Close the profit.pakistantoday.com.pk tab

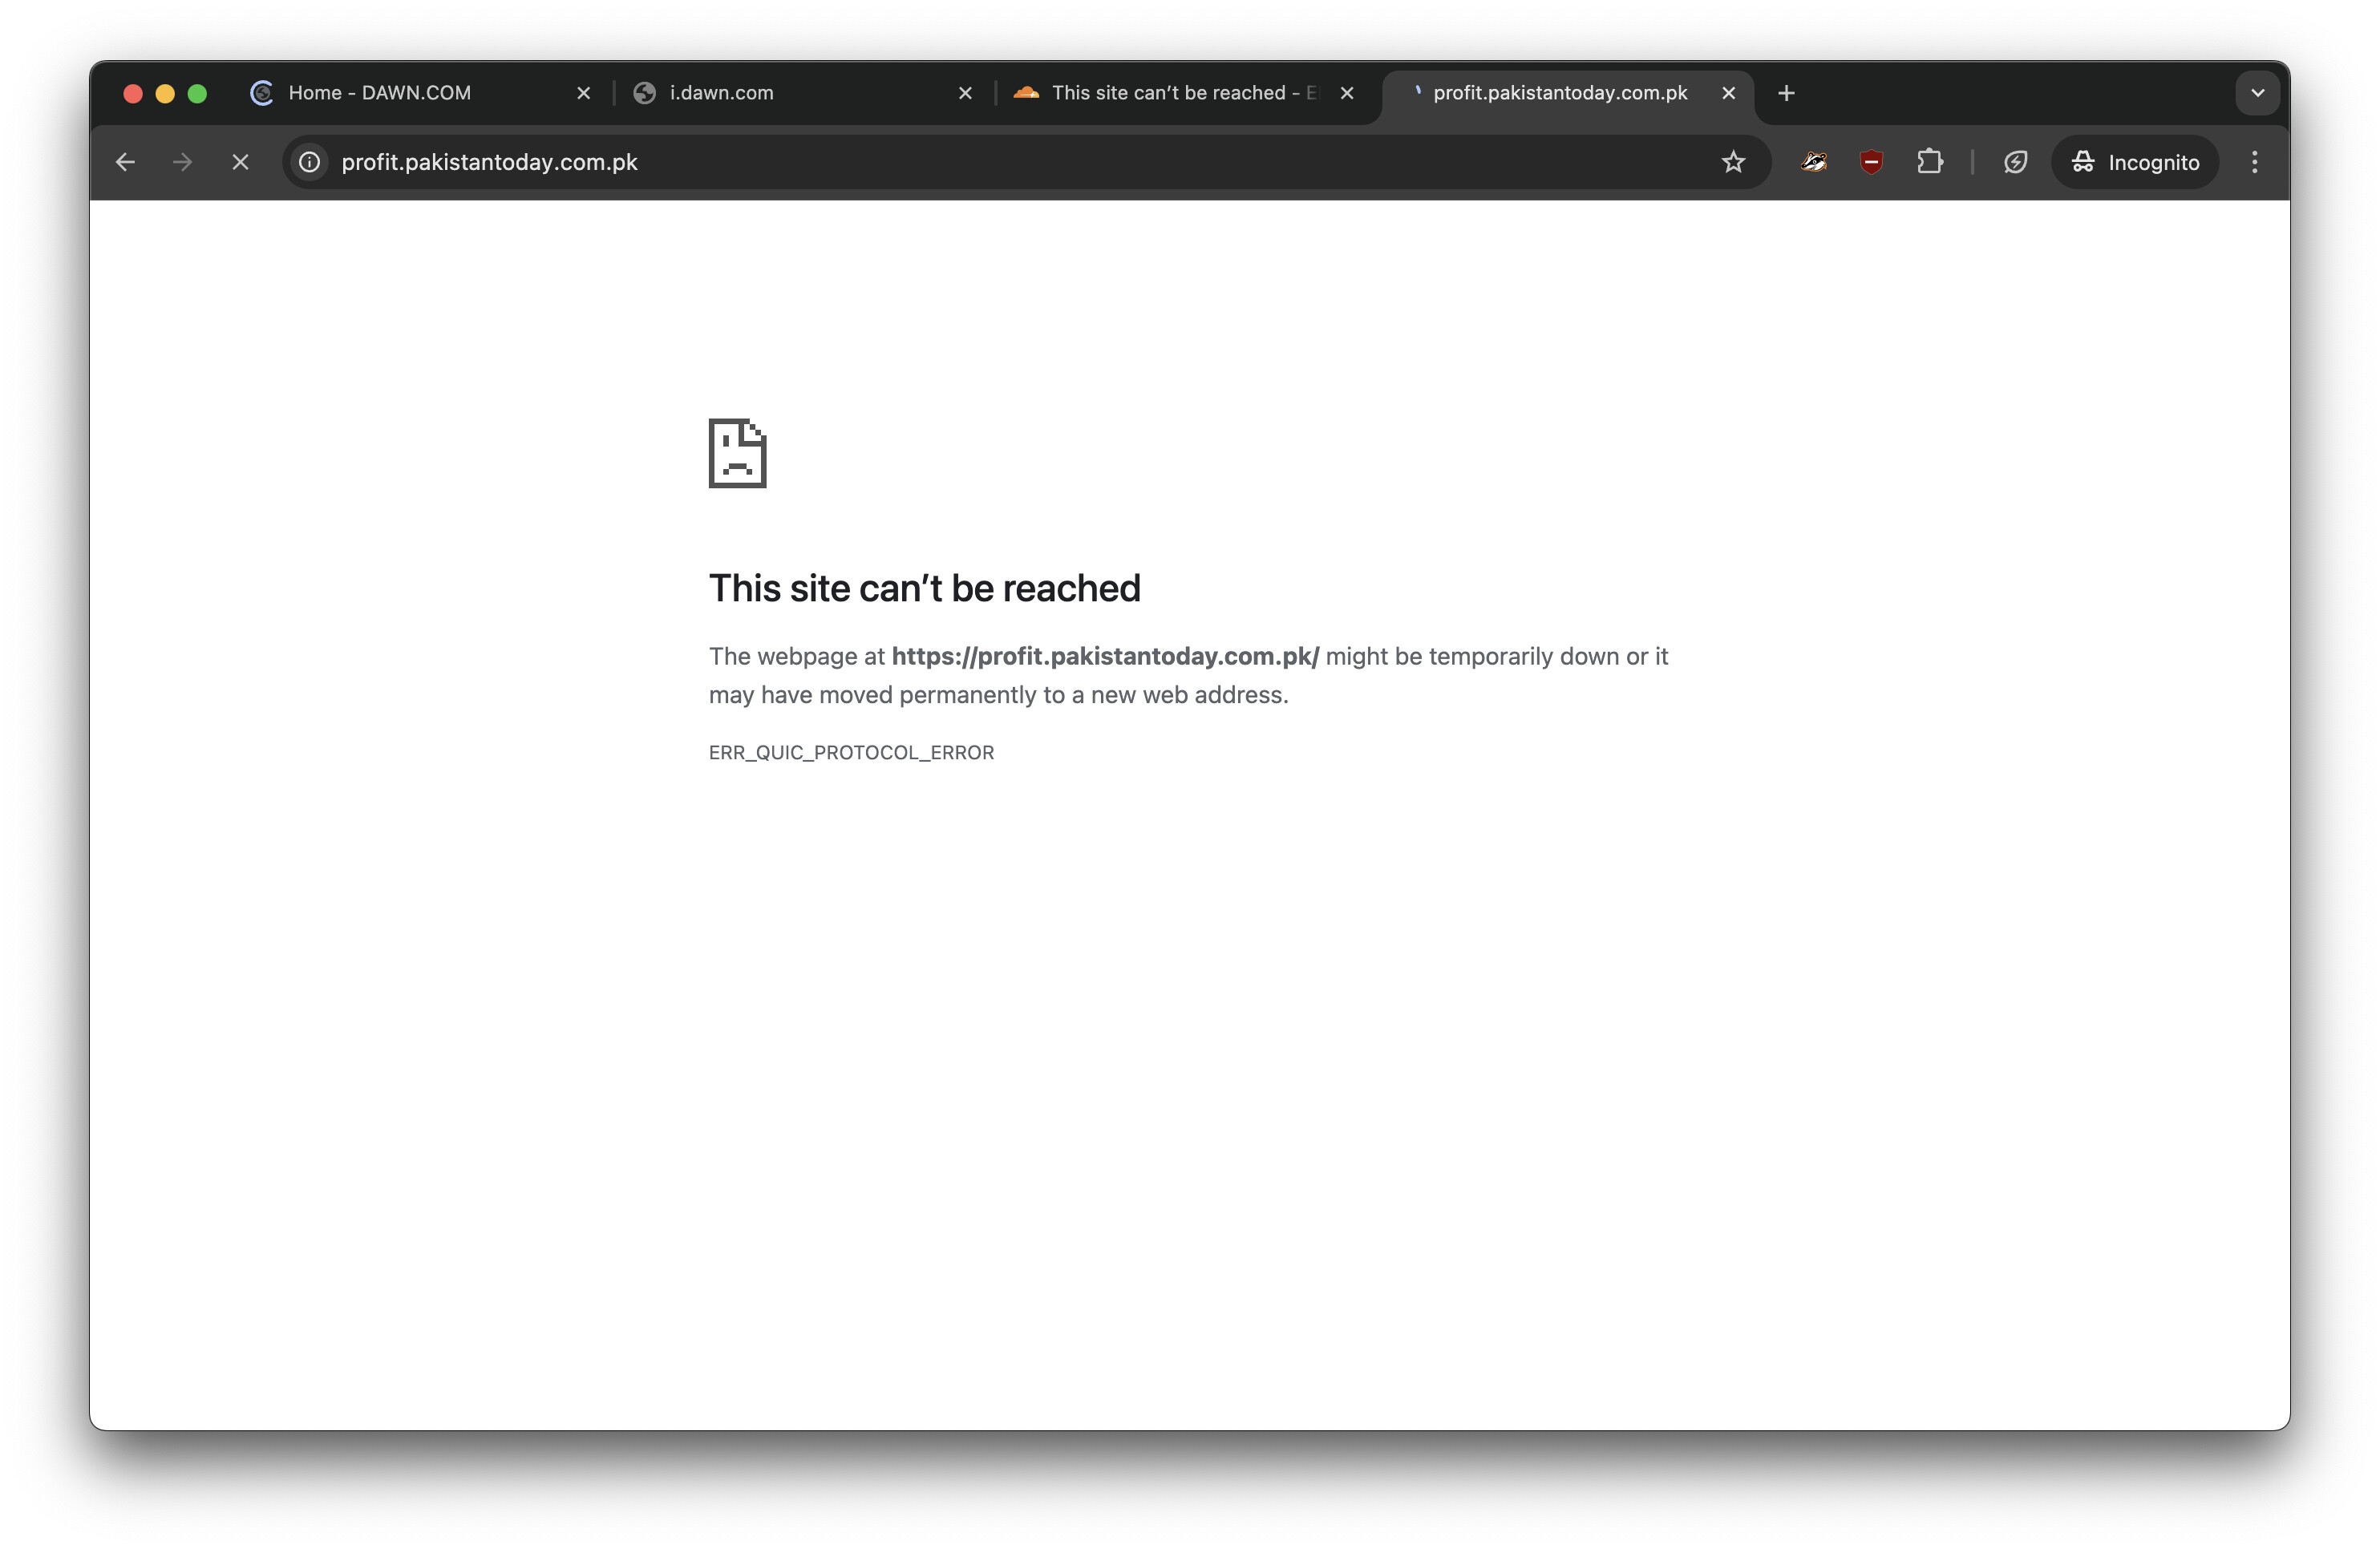tap(1728, 93)
